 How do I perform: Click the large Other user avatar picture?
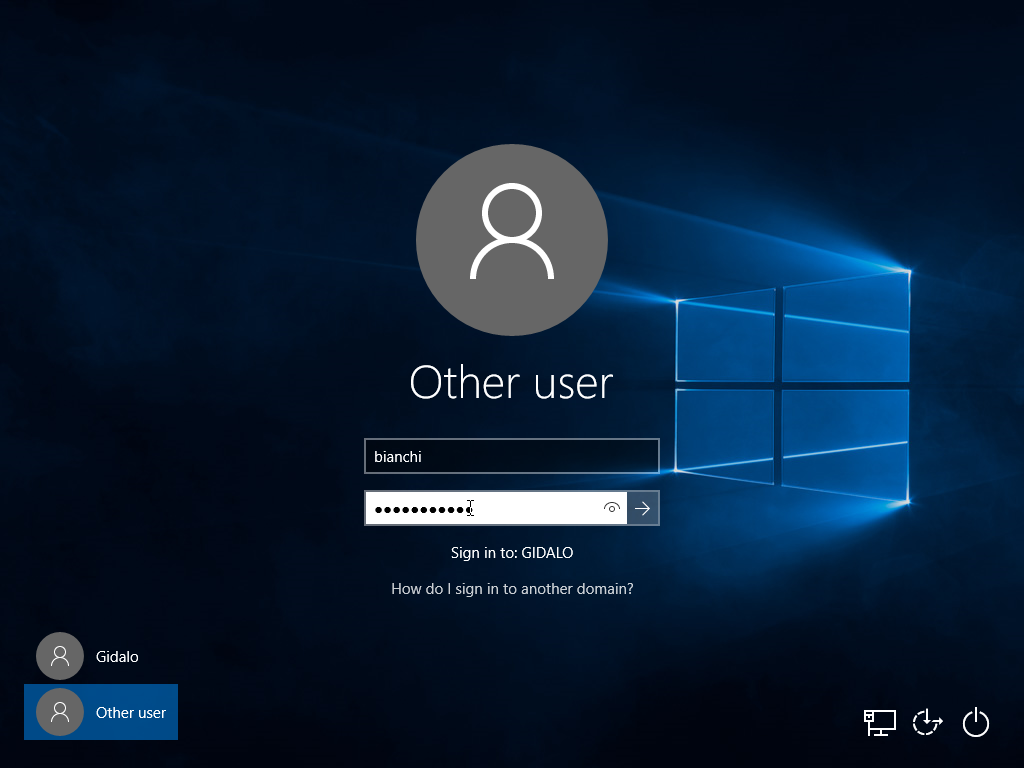tap(512, 240)
